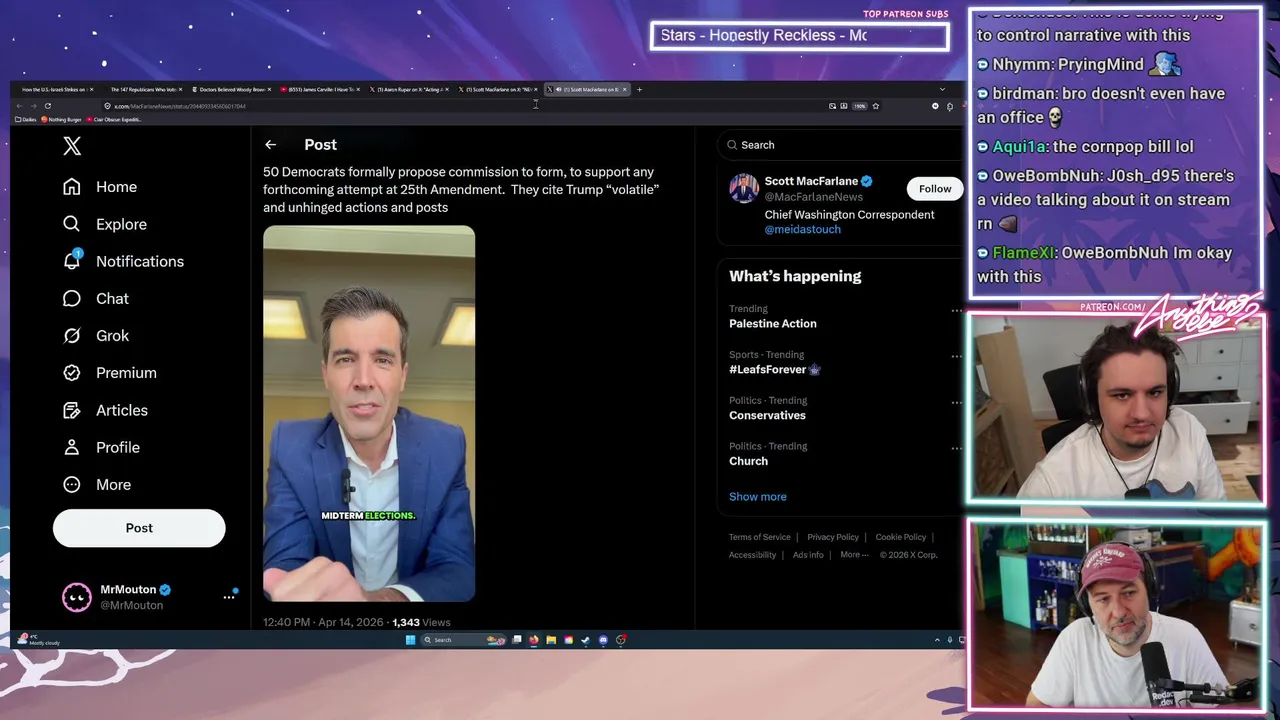Click Scott MacFarlane's profile avatar
The width and height of the screenshot is (1280, 720).
click(x=744, y=188)
